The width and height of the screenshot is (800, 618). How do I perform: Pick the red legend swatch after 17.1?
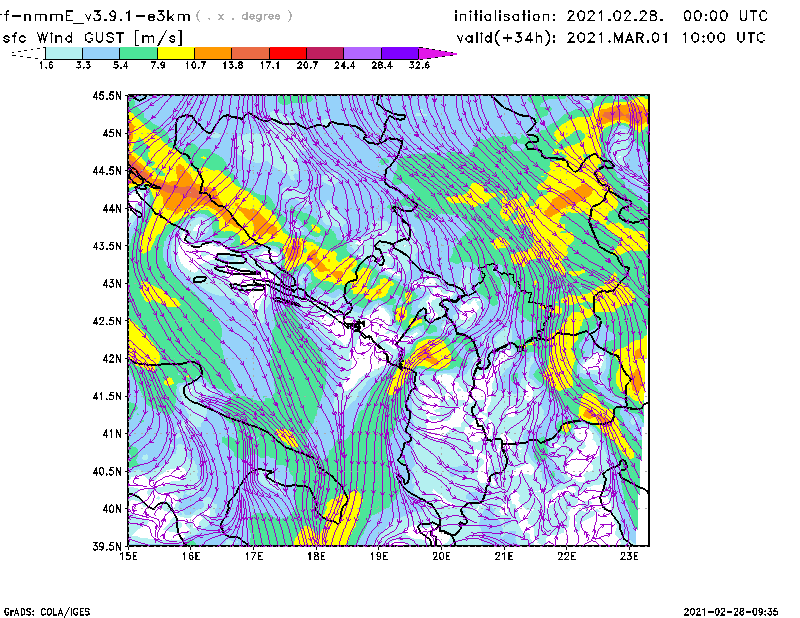(x=288, y=53)
